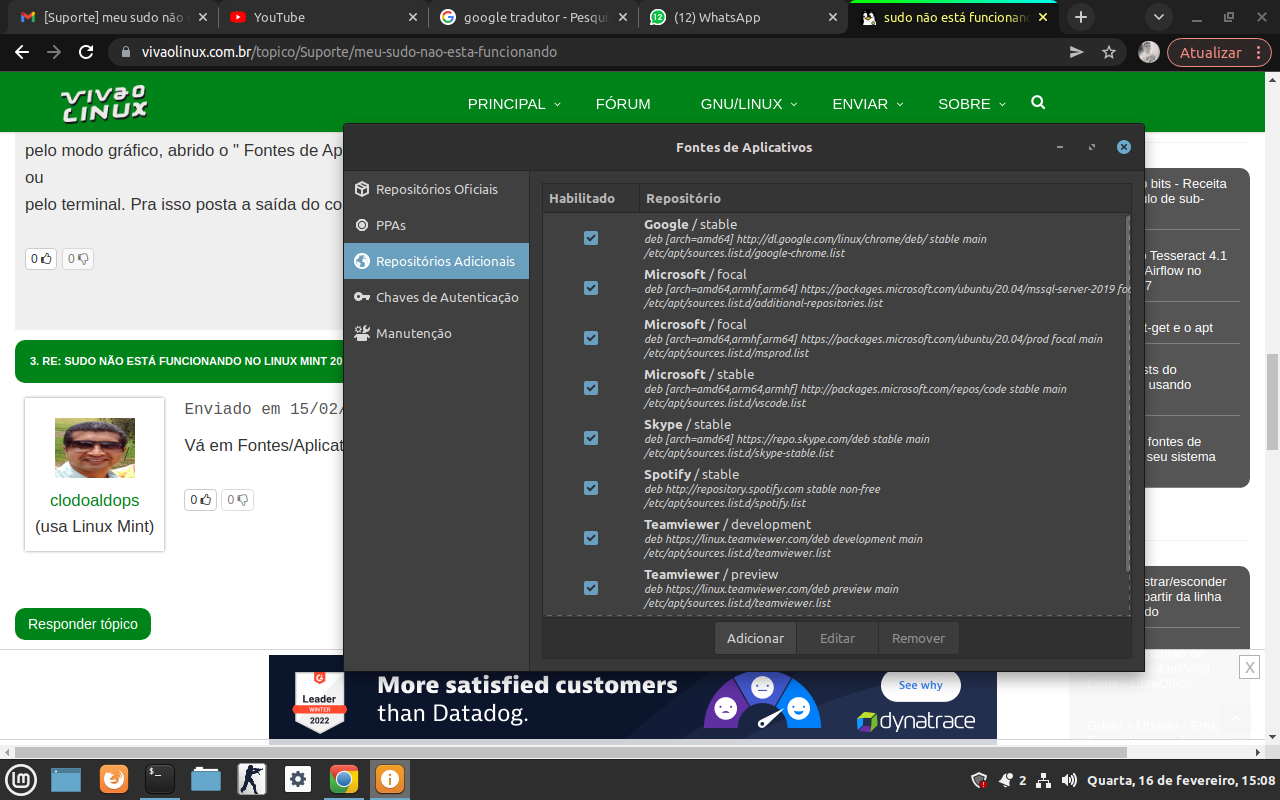Open Repositórios Oficiais sidebar icon
1280x800 pixels.
pos(361,189)
